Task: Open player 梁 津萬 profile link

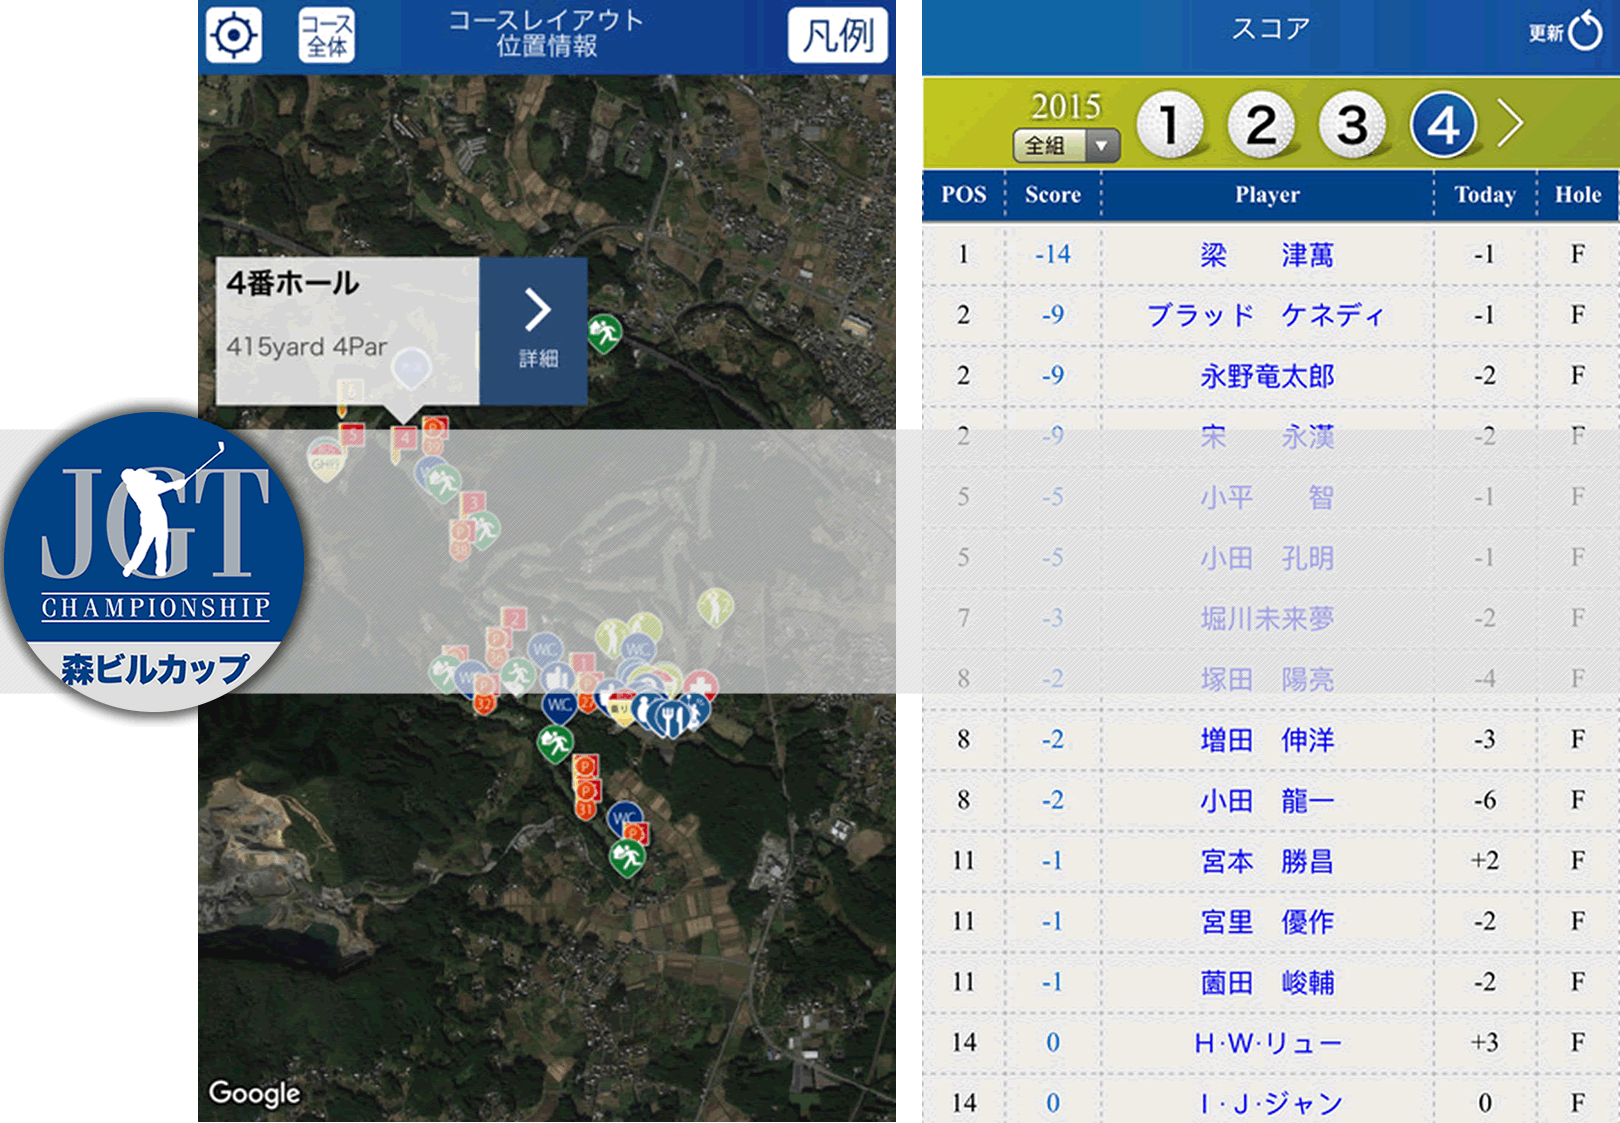Action: point(1266,255)
